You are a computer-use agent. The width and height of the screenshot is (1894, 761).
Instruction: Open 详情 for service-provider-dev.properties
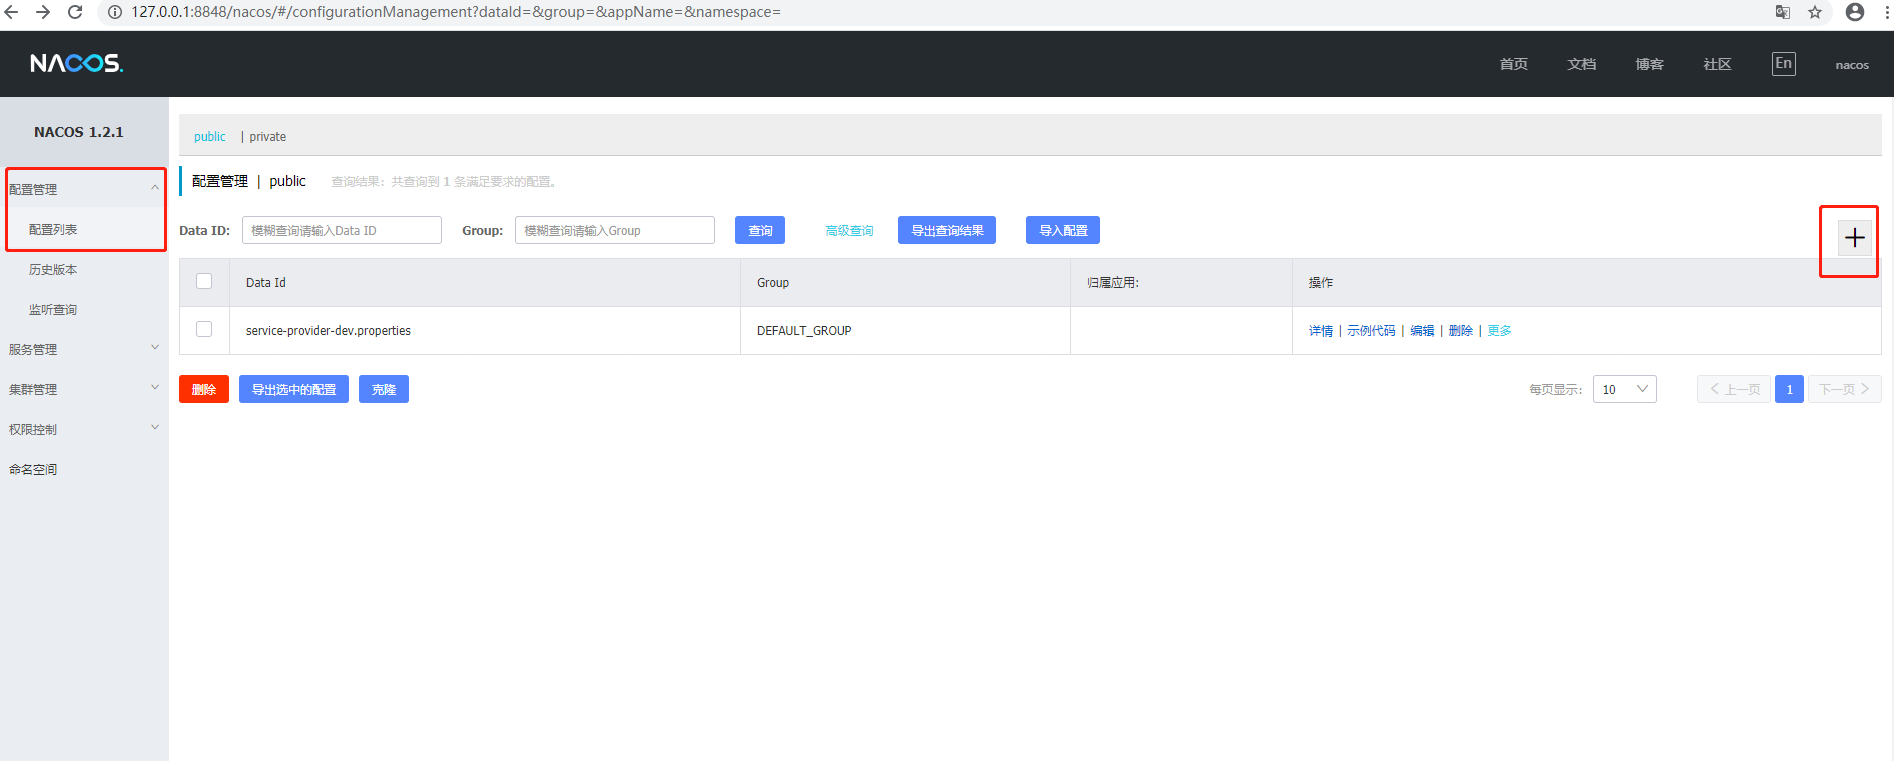pos(1321,331)
